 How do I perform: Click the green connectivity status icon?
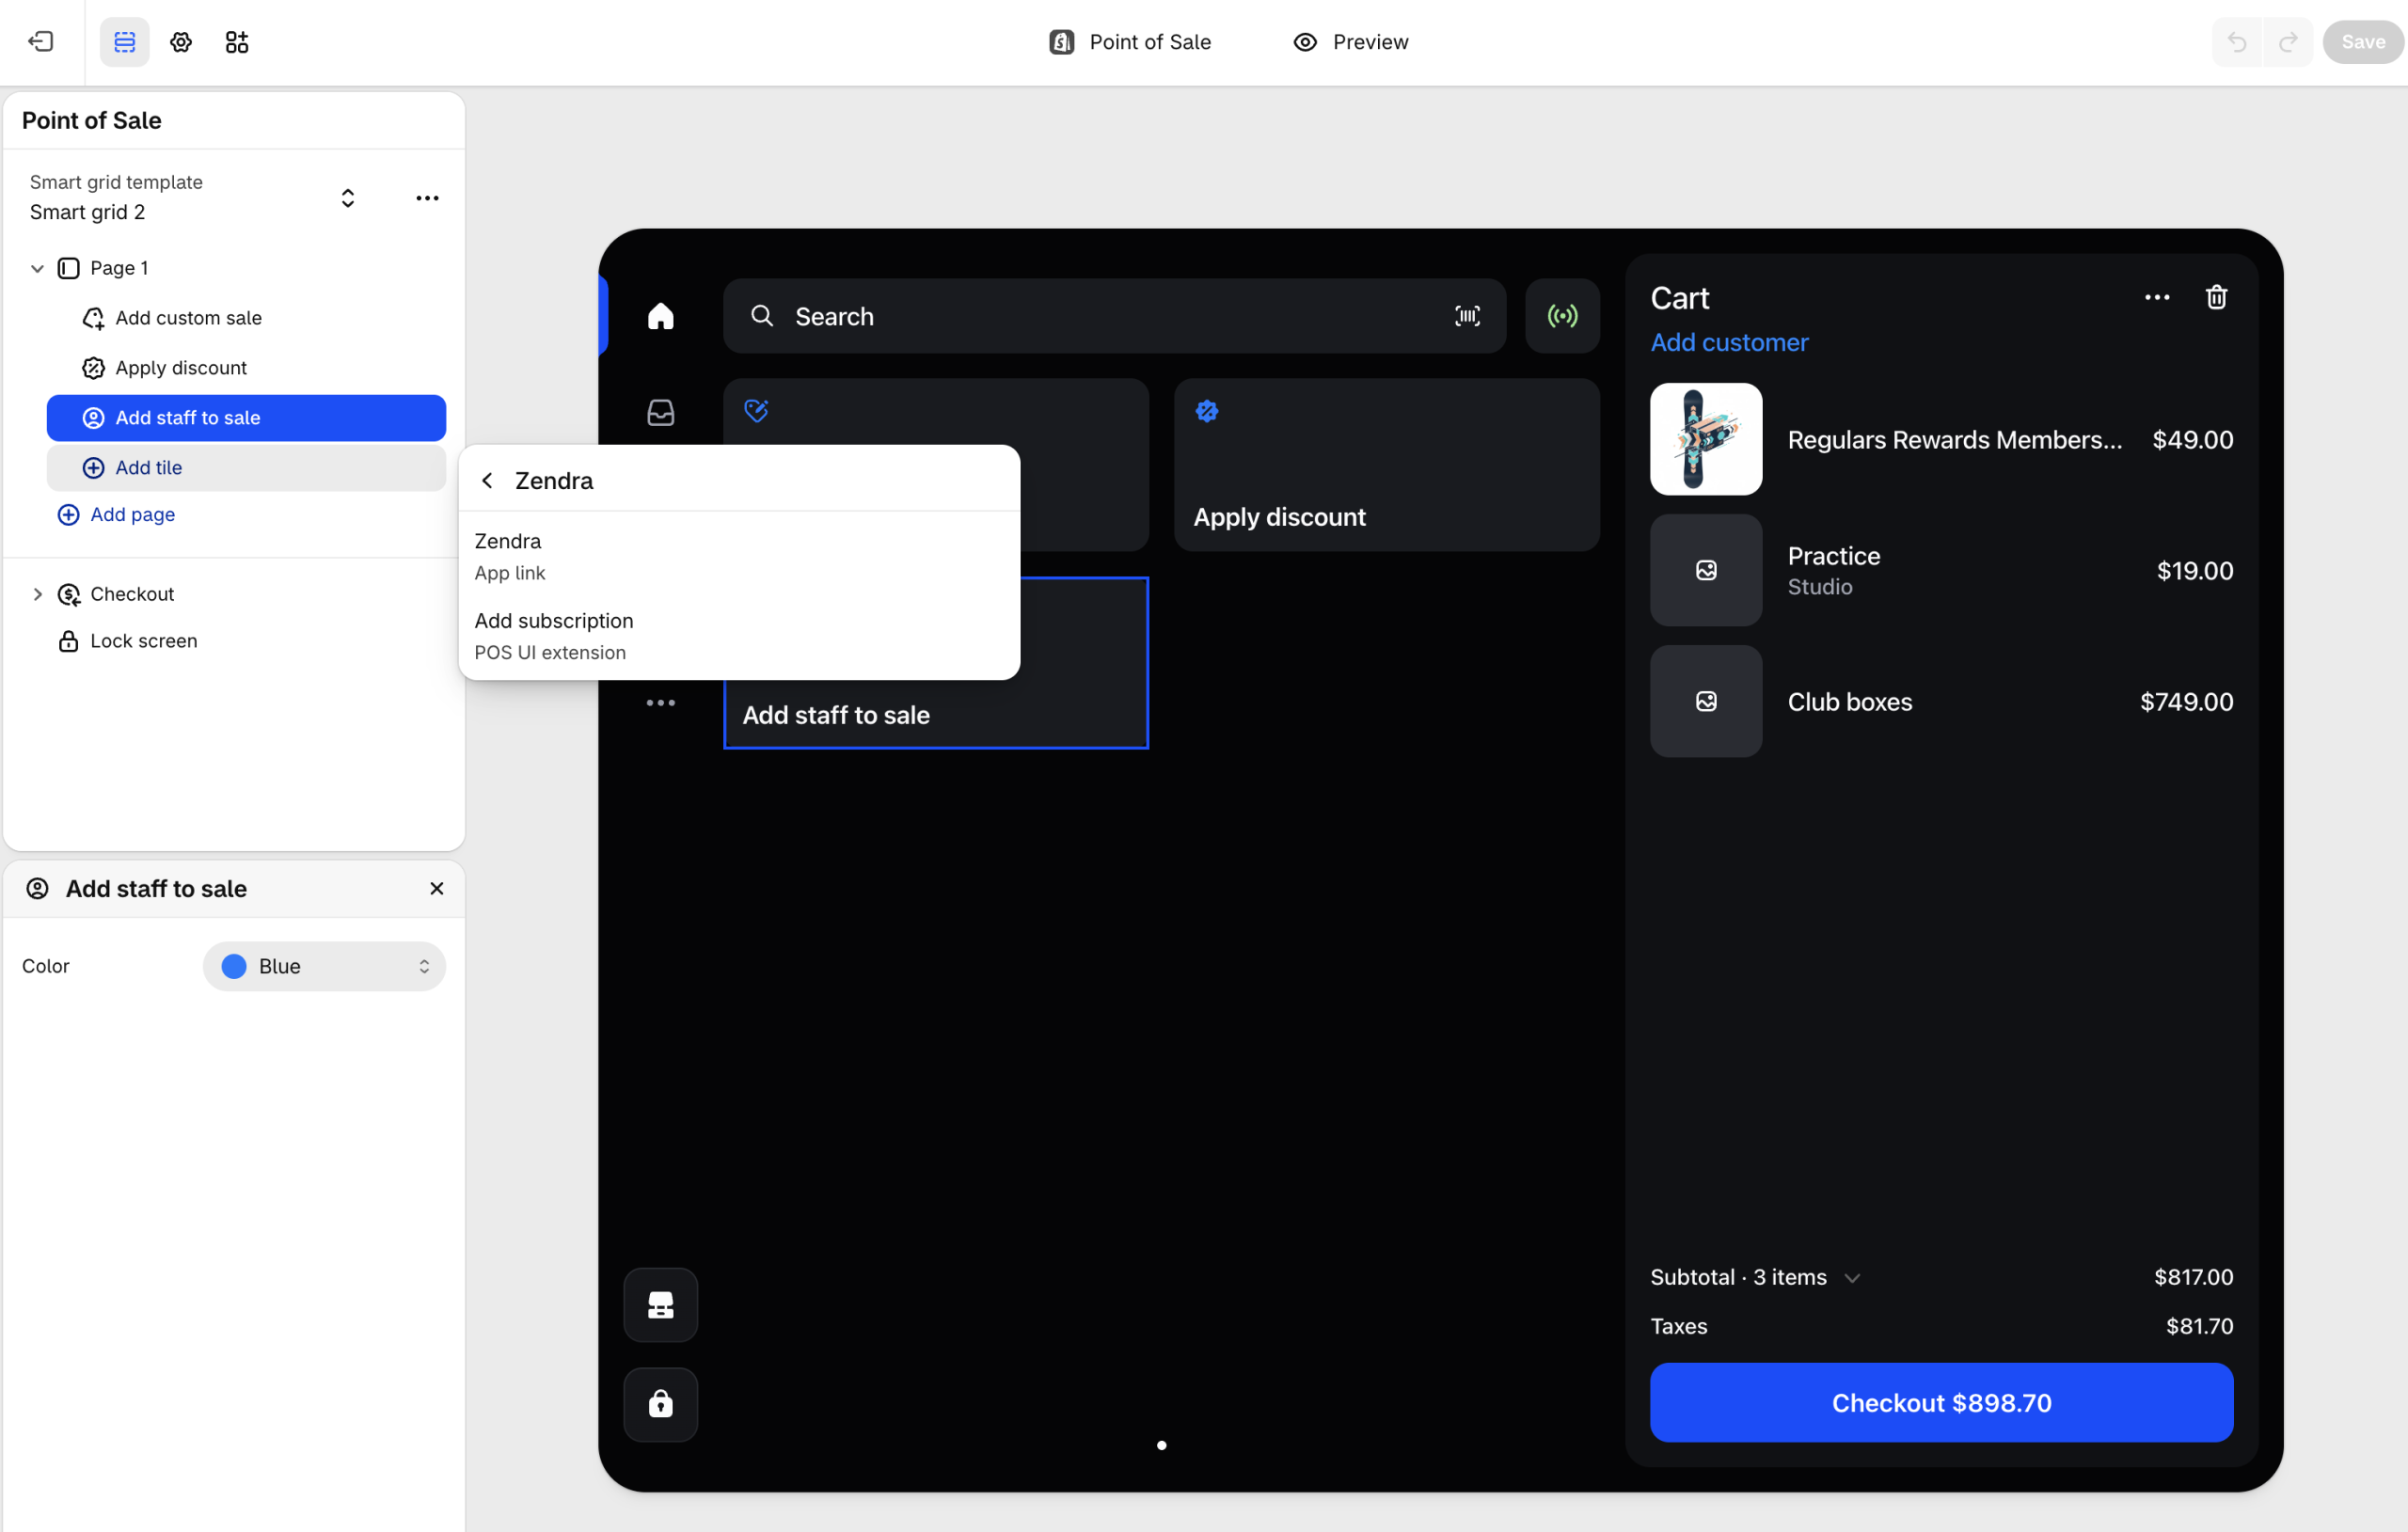click(x=1562, y=316)
